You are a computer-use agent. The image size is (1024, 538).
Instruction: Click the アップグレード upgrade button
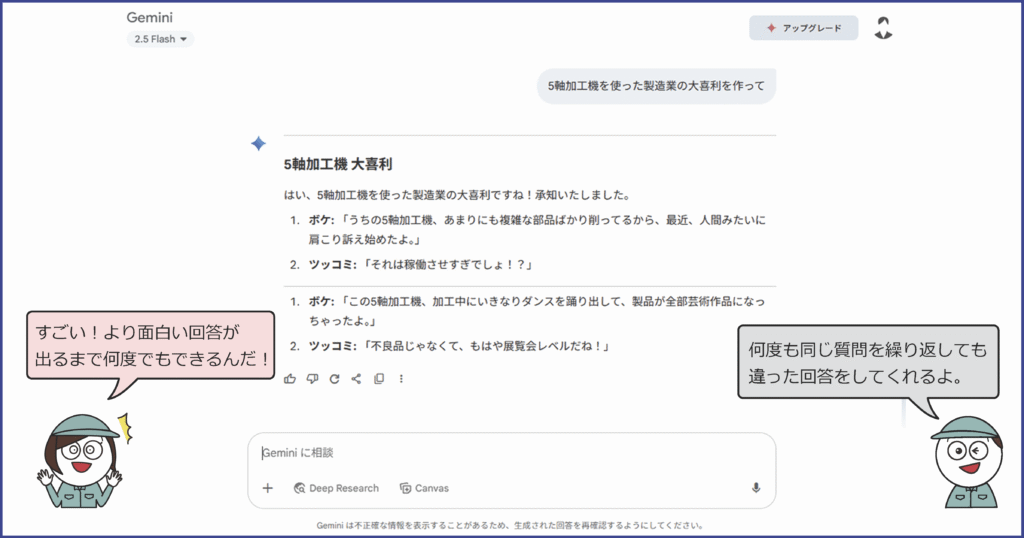coord(803,28)
